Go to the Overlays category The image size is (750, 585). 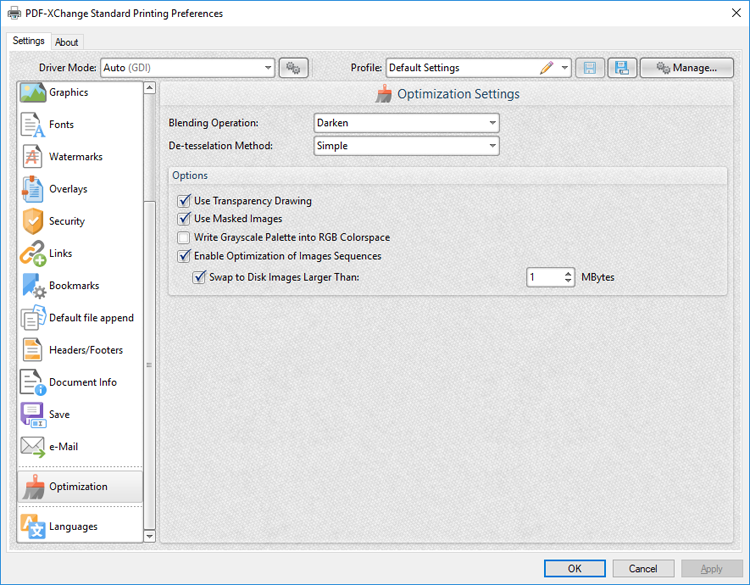[x=80, y=189]
